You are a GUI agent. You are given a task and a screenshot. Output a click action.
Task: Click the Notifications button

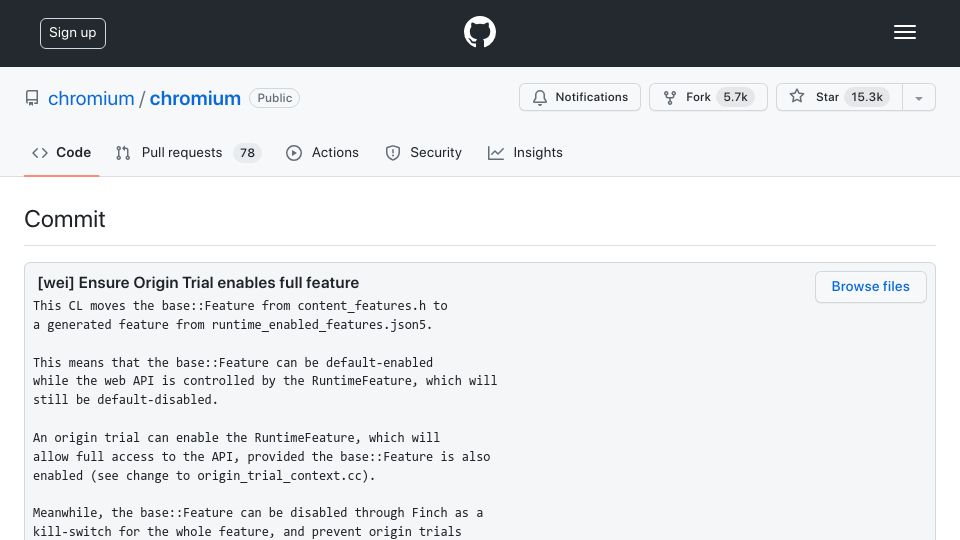(x=580, y=97)
